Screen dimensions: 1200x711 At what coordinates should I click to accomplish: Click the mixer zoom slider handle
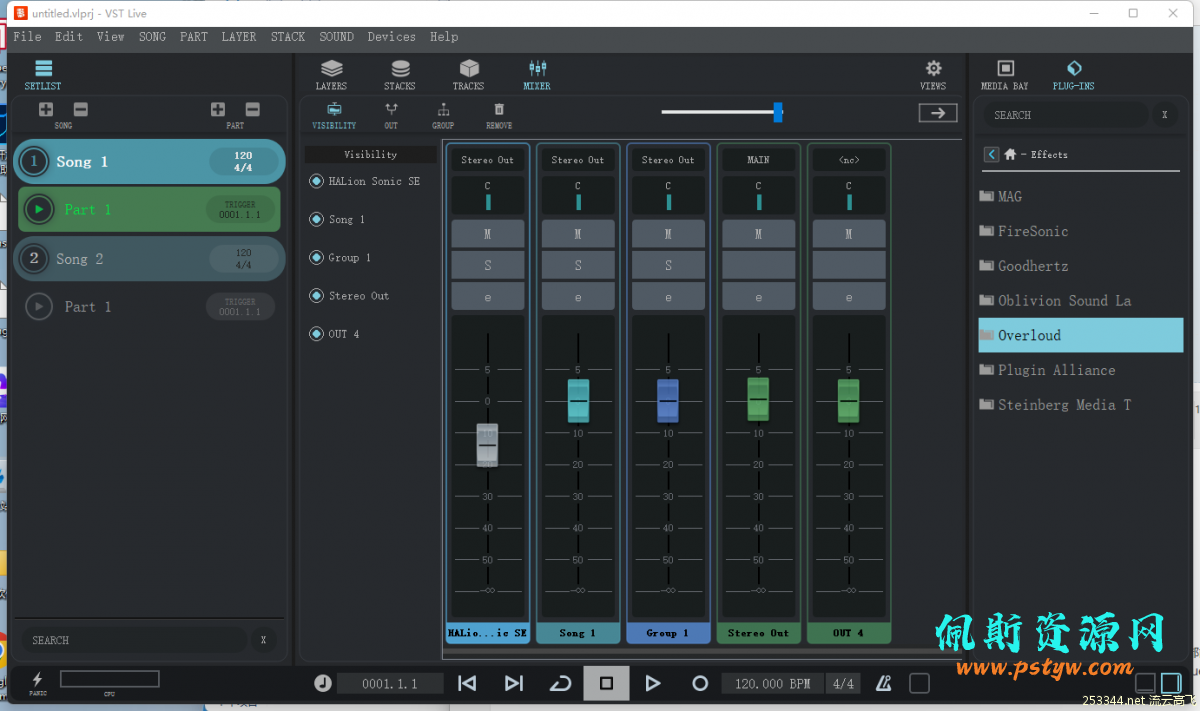(778, 113)
